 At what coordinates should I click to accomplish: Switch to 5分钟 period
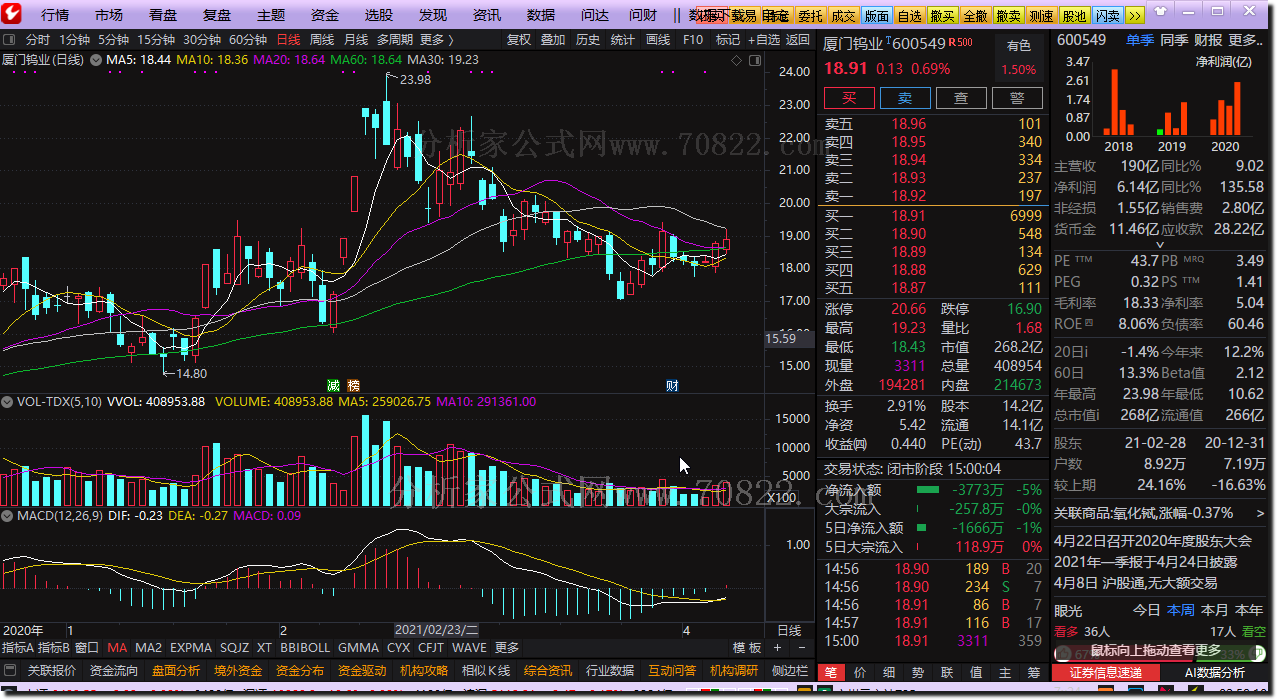click(x=113, y=40)
